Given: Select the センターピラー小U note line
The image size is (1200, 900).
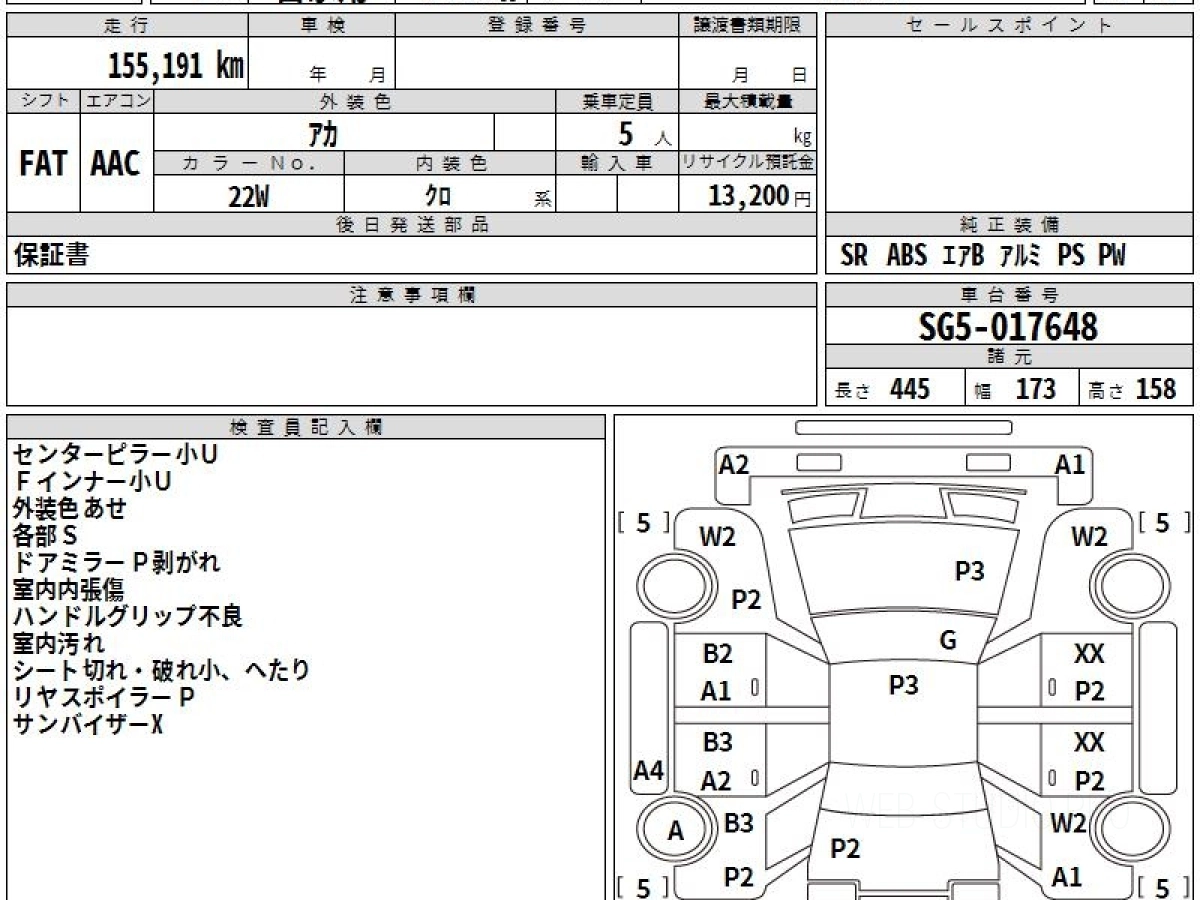Looking at the screenshot, I should tap(115, 454).
